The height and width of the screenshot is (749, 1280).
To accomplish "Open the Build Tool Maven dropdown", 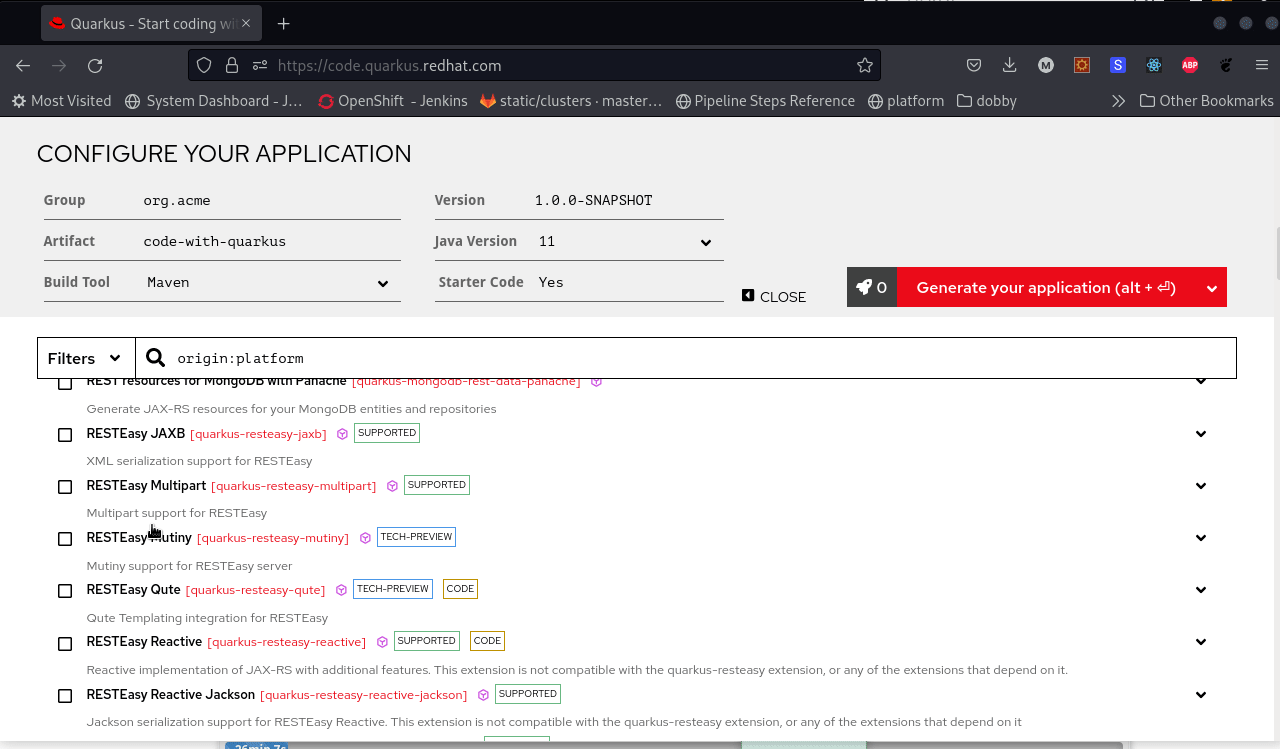I will 268,283.
